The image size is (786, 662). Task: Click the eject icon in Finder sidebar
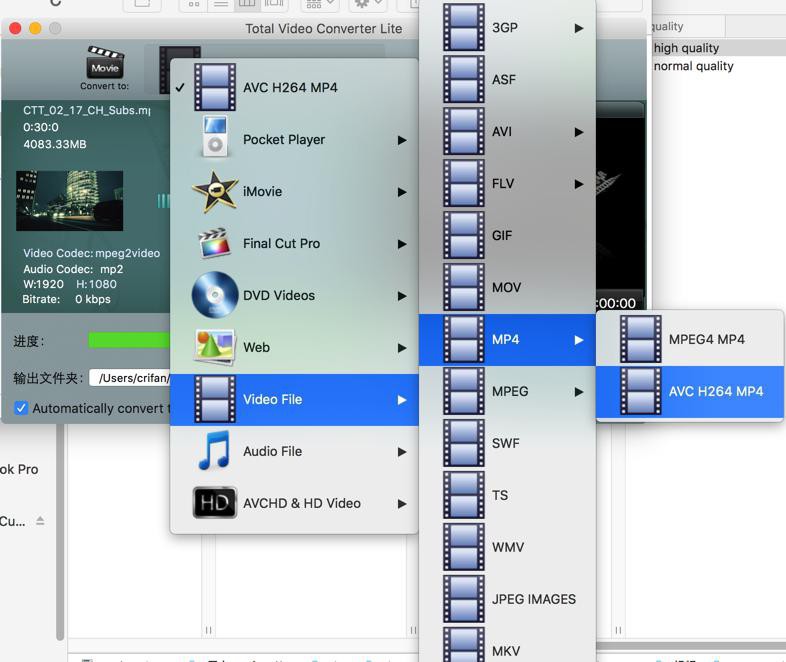coord(40,521)
